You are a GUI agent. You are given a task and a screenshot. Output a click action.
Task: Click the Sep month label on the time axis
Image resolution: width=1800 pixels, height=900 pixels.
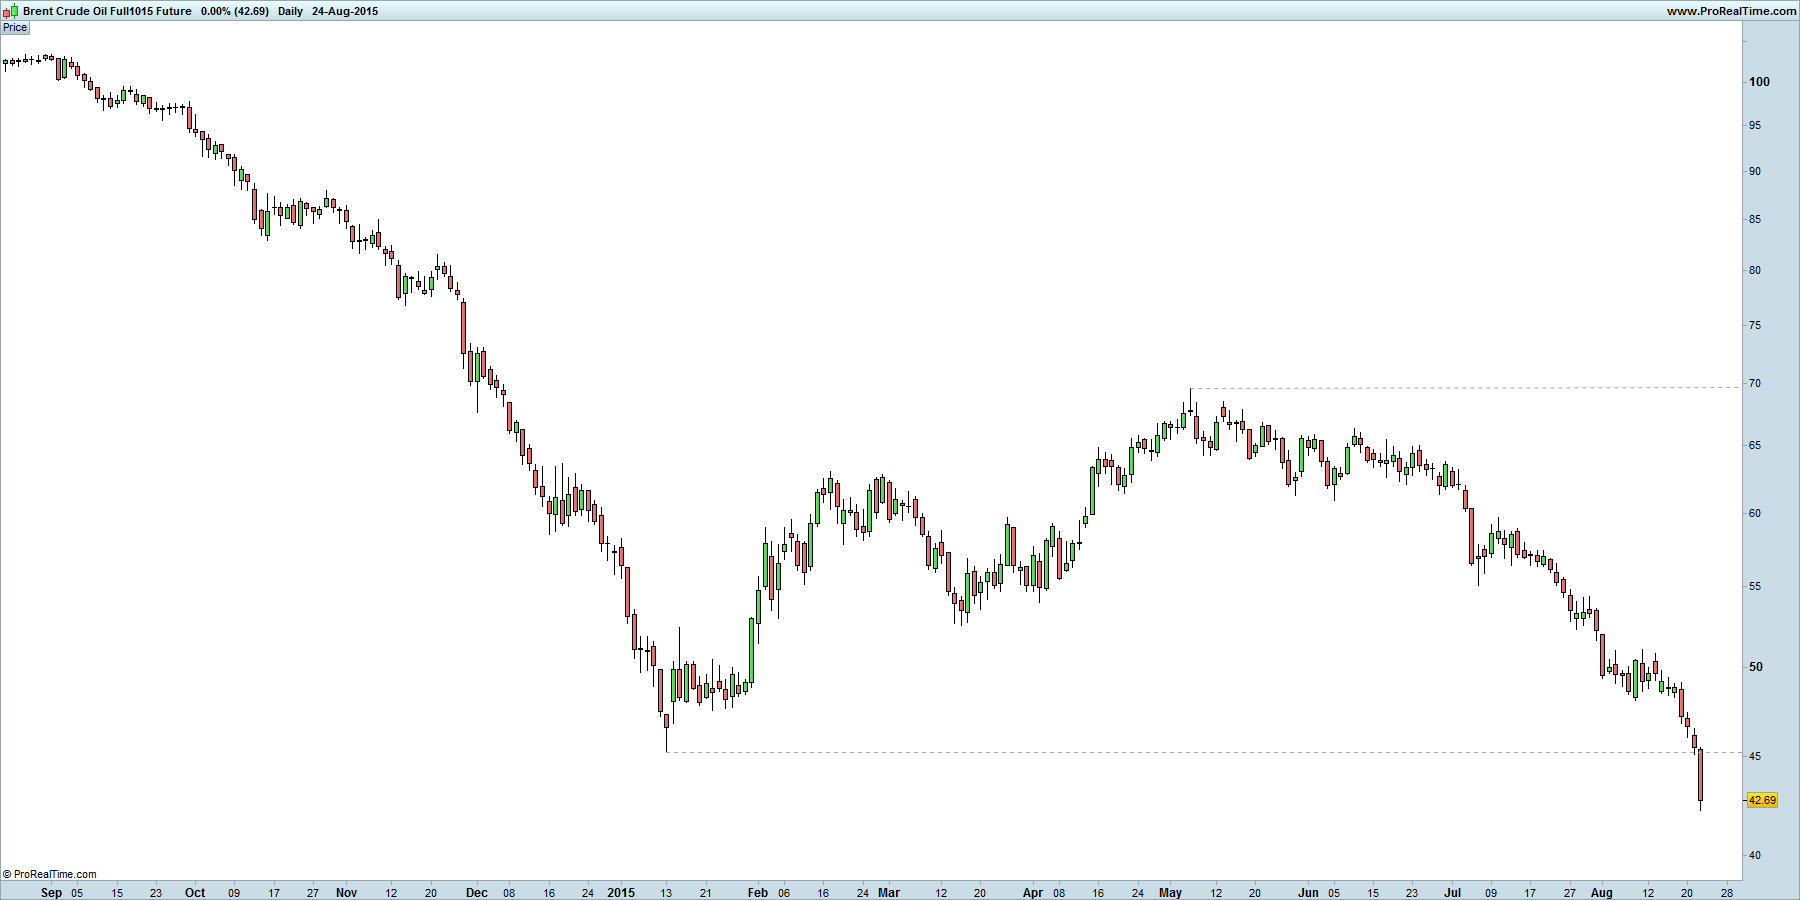coord(51,893)
